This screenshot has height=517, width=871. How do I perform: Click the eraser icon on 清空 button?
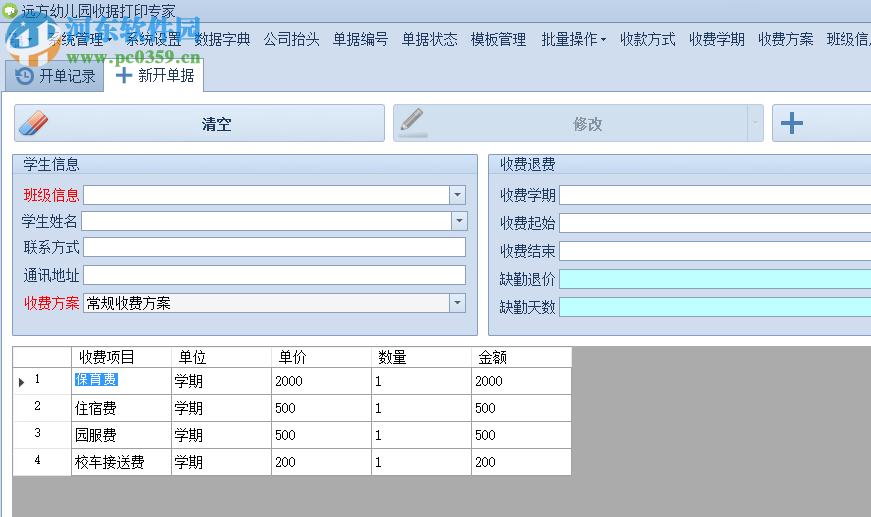point(33,123)
